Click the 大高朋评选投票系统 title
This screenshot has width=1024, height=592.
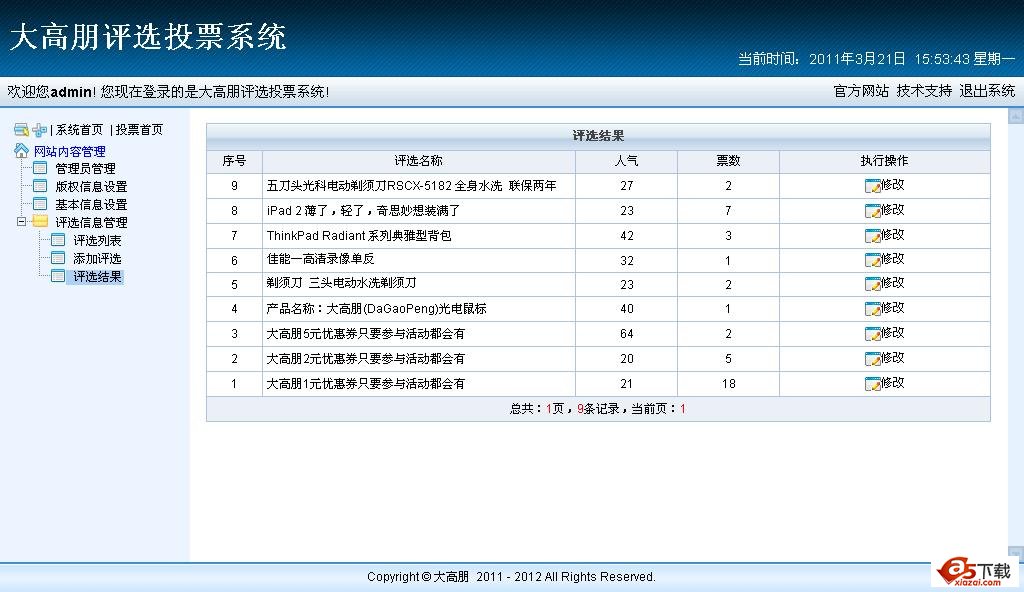148,37
